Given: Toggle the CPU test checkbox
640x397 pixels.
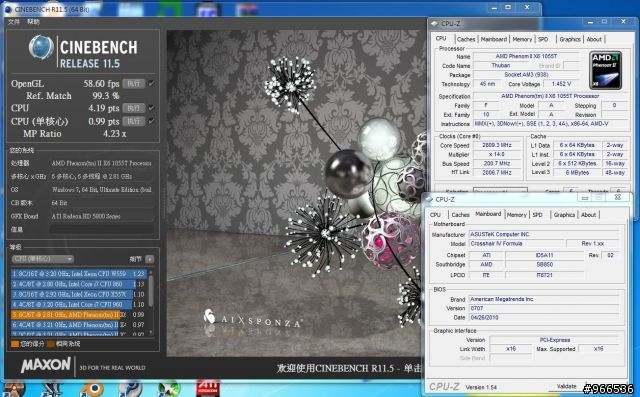Looking at the screenshot, I should [x=151, y=108].
